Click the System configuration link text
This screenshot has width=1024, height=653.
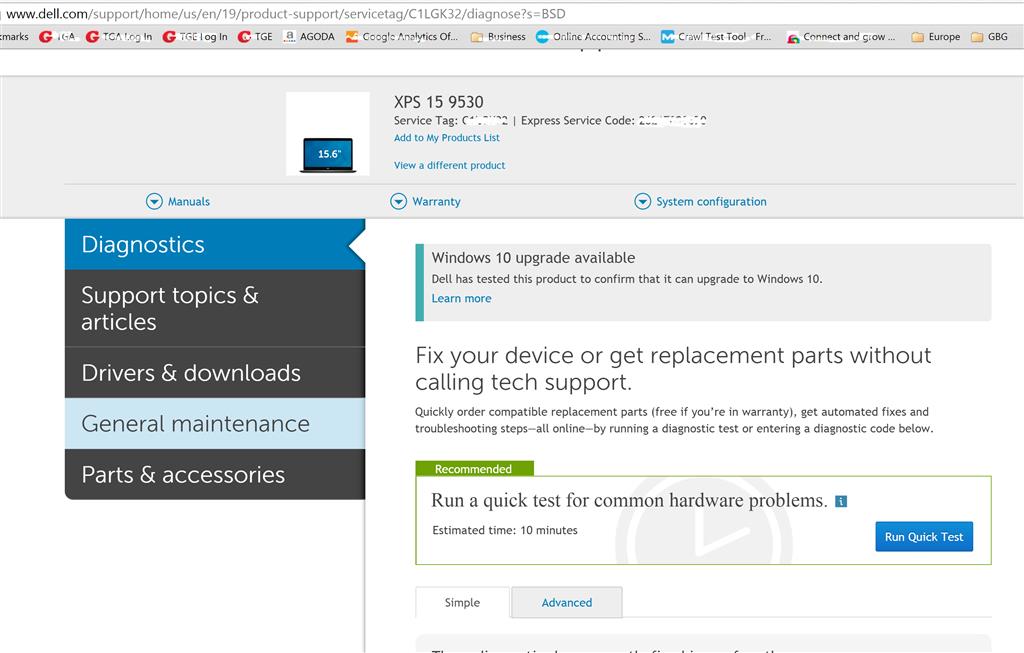click(711, 201)
